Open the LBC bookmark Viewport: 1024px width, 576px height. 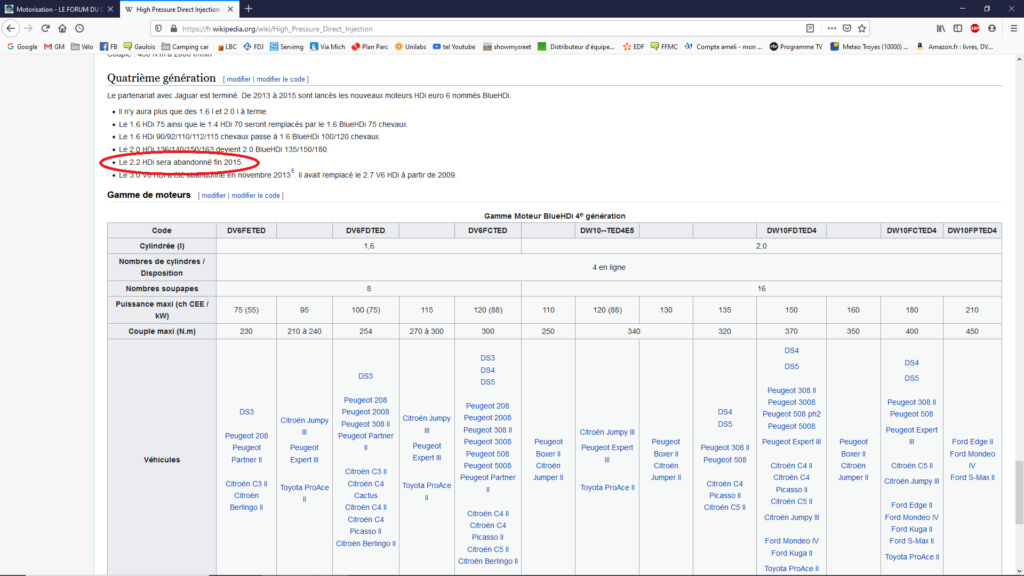coord(227,47)
